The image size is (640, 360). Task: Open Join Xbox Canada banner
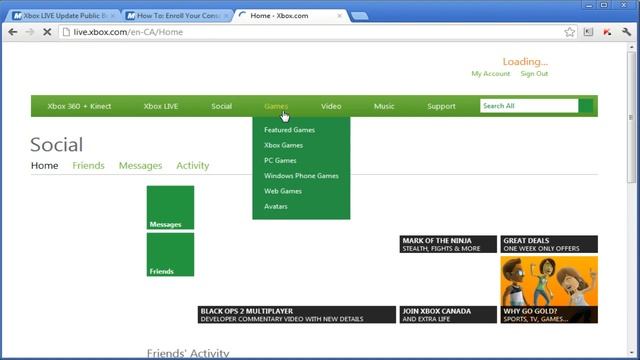pos(448,315)
